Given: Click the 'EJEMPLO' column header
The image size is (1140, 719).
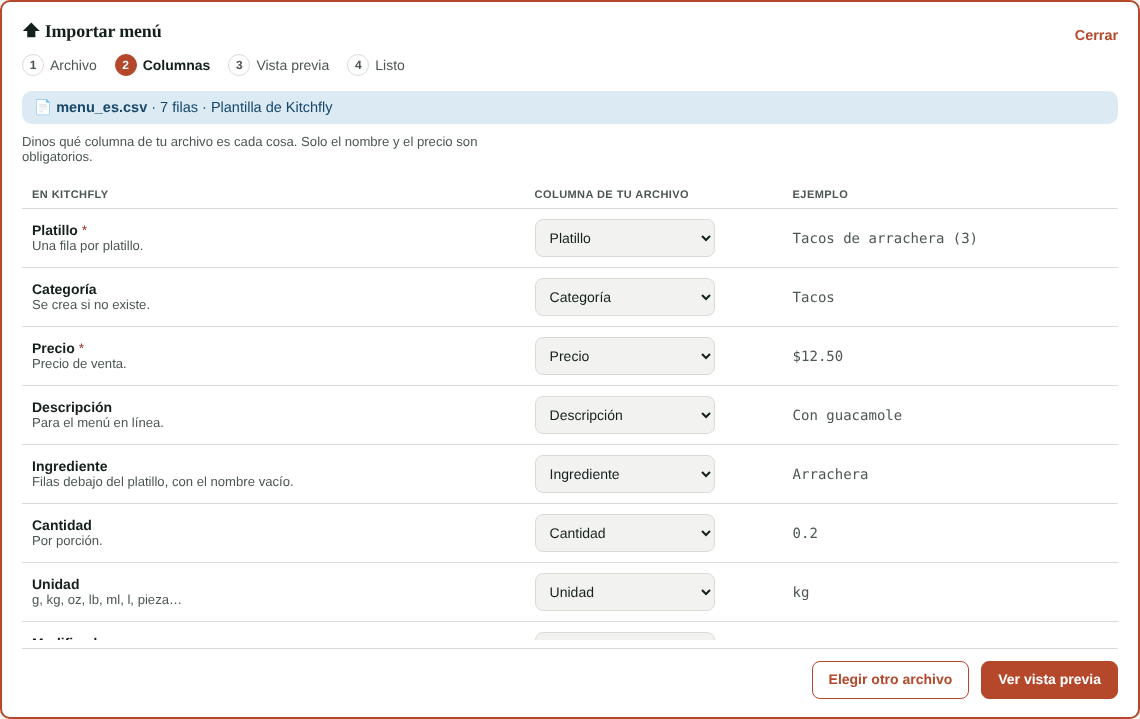Looking at the screenshot, I should (820, 194).
